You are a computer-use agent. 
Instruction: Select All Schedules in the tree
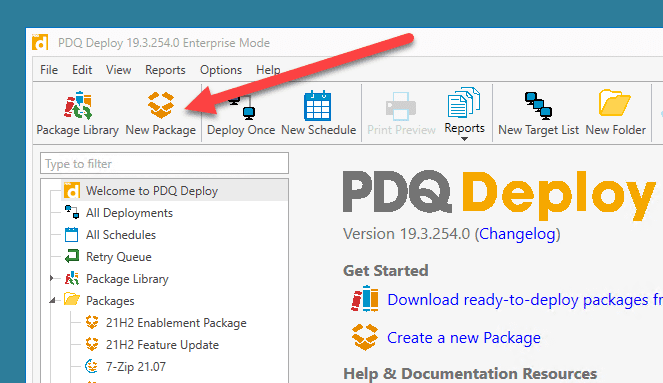coord(121,235)
